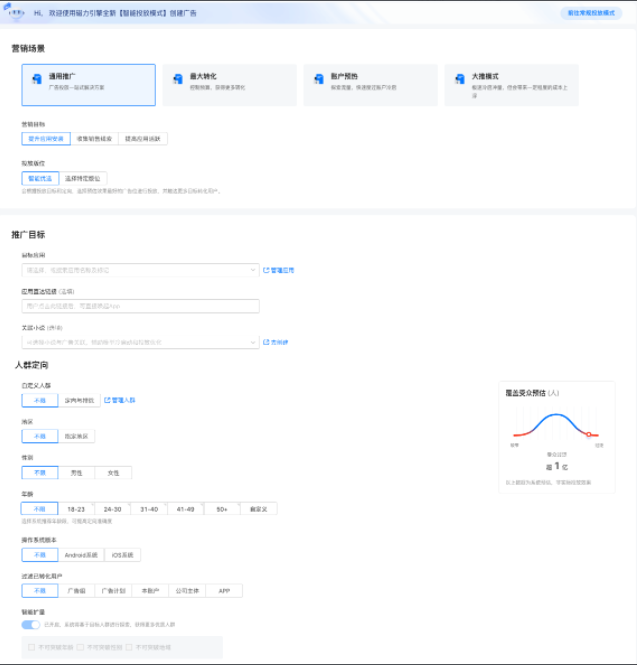This screenshot has height=665, width=637.
Task: Click the 推广目标 section heading
Action: (x=28, y=235)
